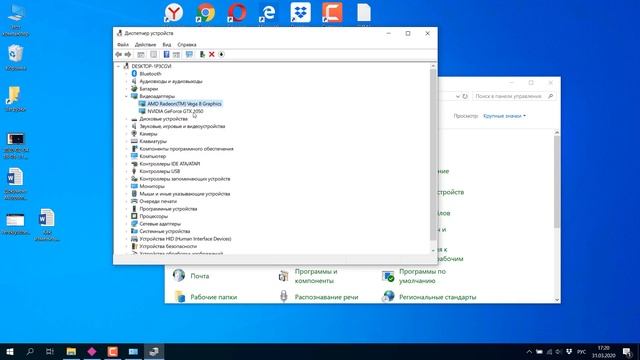This screenshot has height=360, width=640.
Task: Click the Bluetooth icon in the device tree
Action: (134, 73)
